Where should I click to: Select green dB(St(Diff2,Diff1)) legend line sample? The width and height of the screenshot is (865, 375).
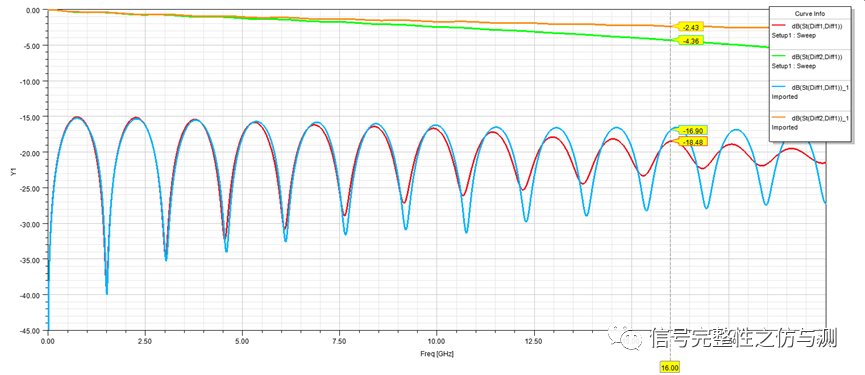point(779,57)
